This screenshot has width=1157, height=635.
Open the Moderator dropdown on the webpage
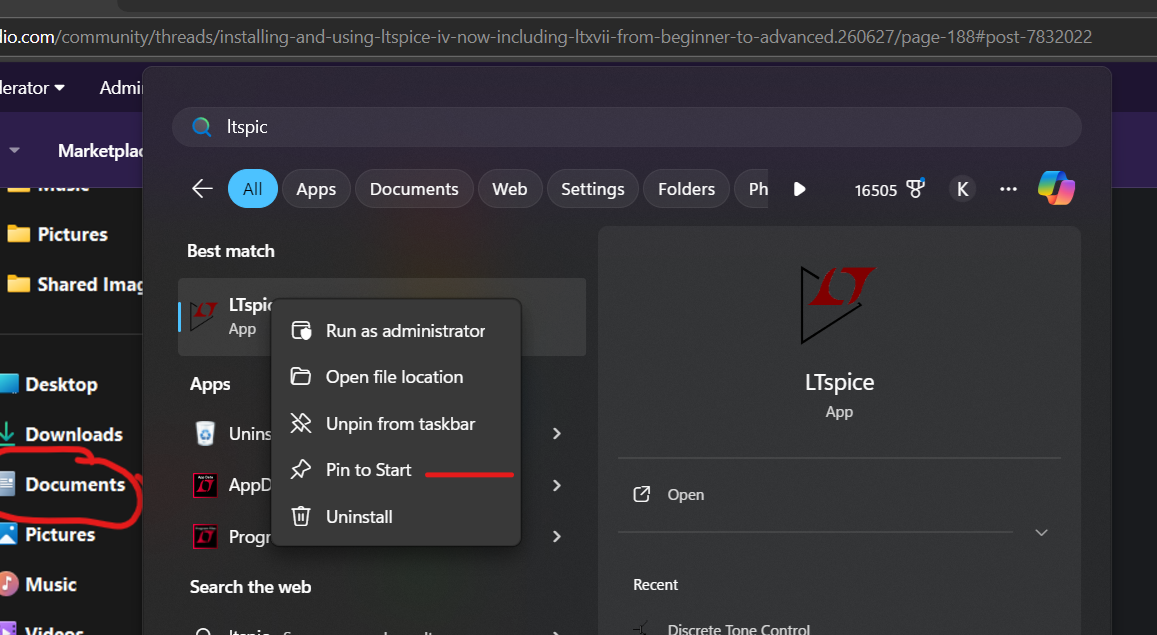click(32, 88)
